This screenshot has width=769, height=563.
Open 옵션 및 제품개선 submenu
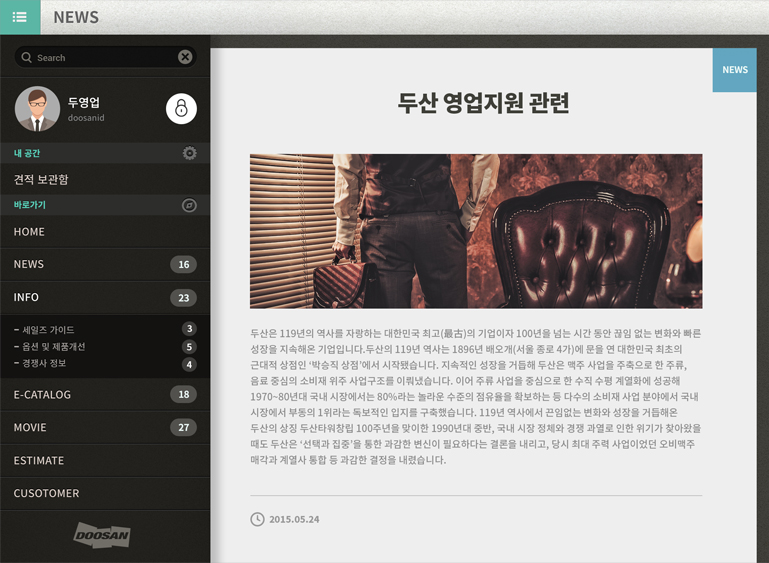point(105,347)
